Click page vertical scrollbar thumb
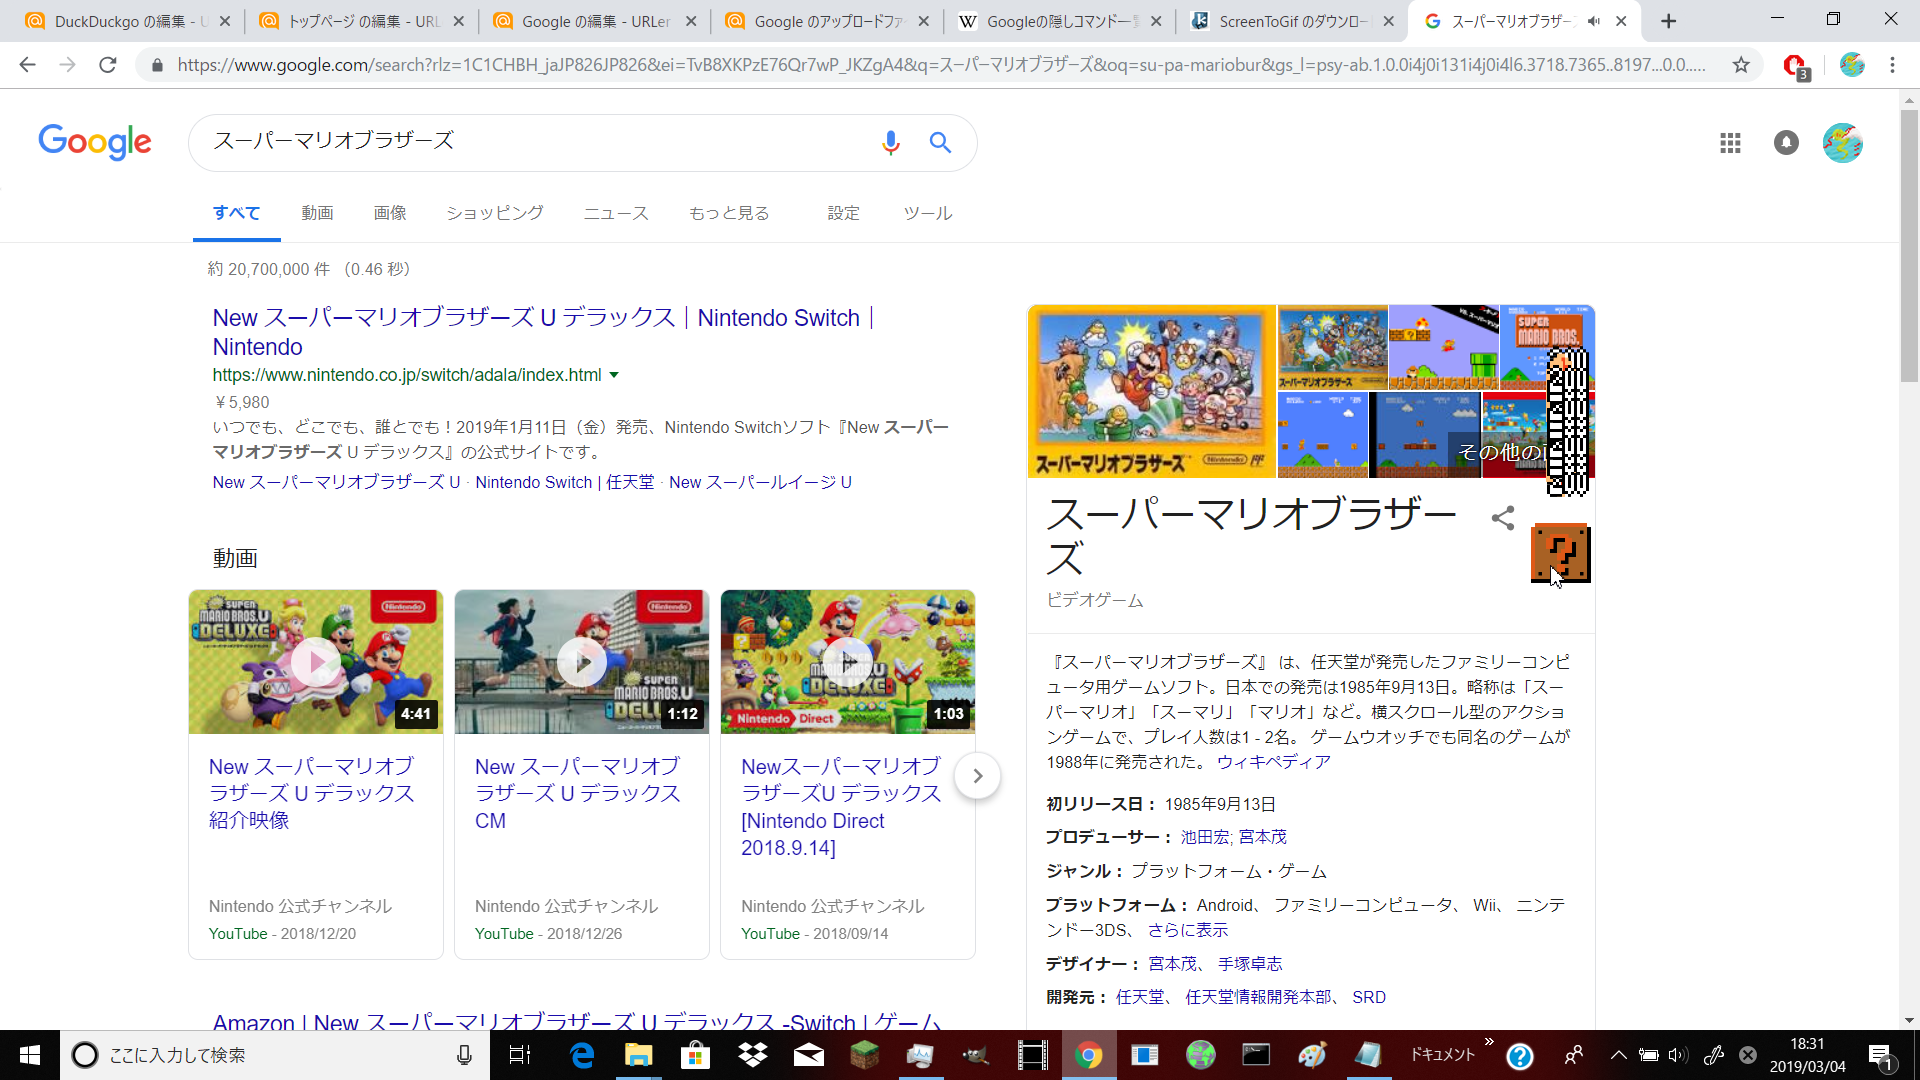Viewport: 1920px width, 1080px height. tap(1909, 245)
